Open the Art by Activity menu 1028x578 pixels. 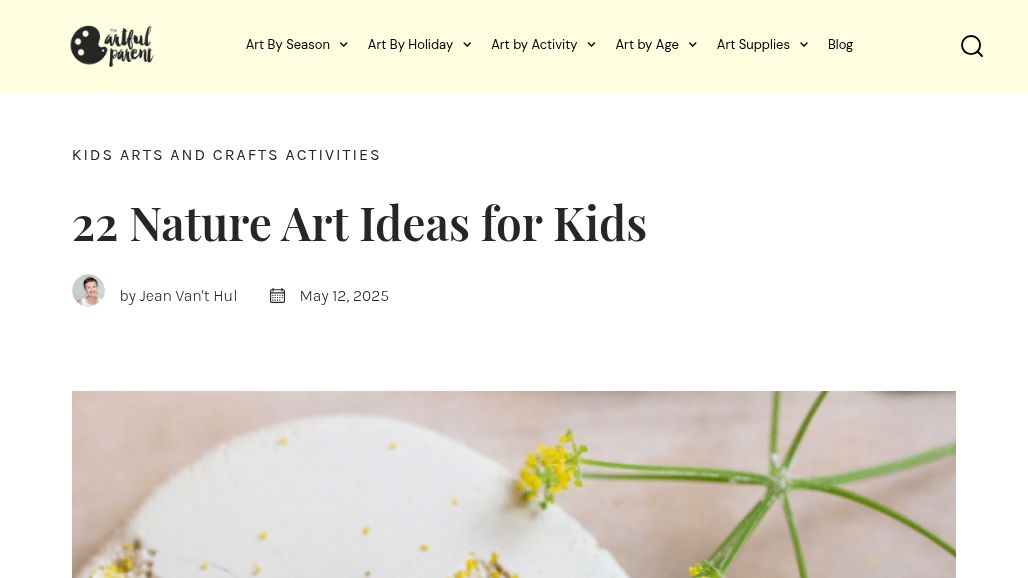pyautogui.click(x=534, y=44)
